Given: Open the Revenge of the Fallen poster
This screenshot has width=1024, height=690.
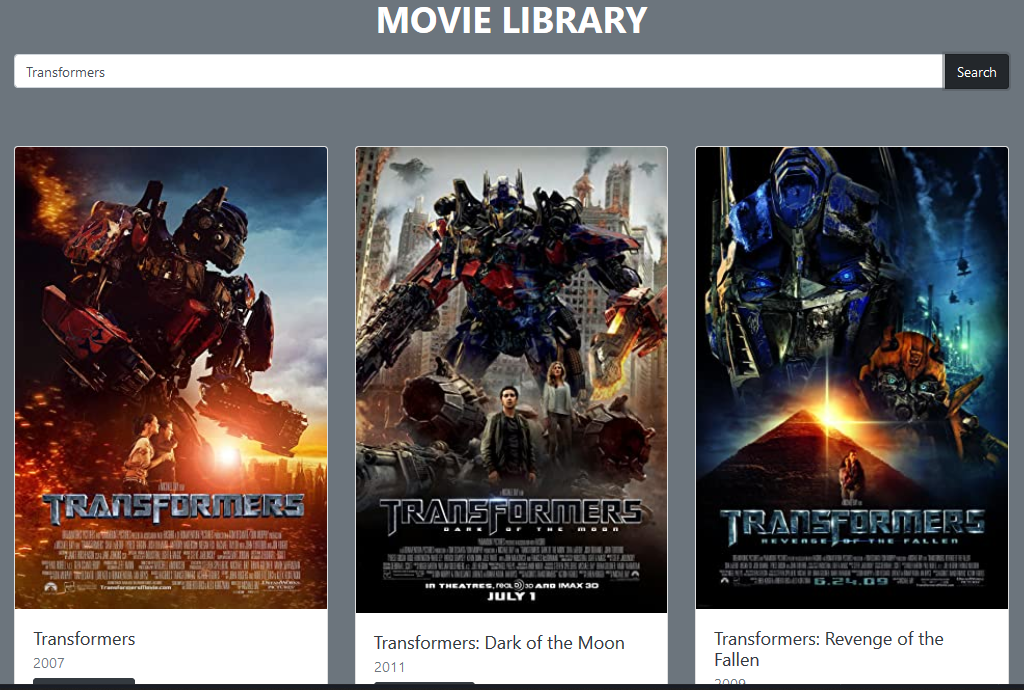Looking at the screenshot, I should pyautogui.click(x=852, y=378).
